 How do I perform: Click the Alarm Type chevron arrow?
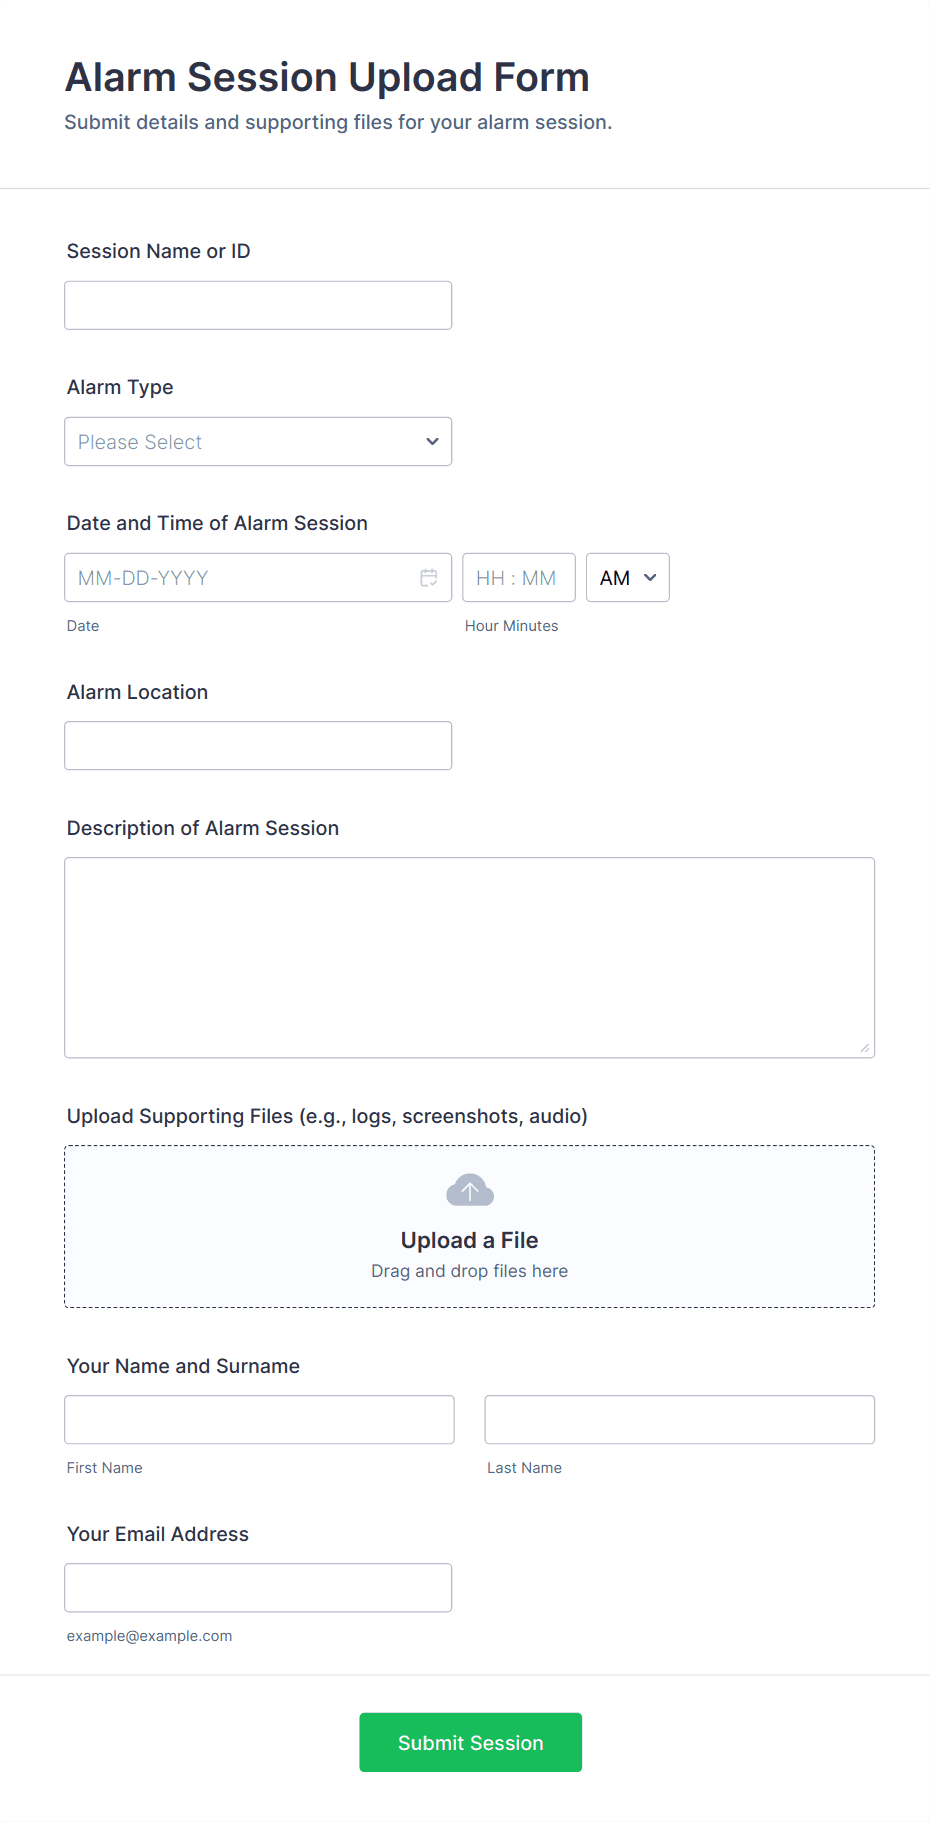(432, 442)
